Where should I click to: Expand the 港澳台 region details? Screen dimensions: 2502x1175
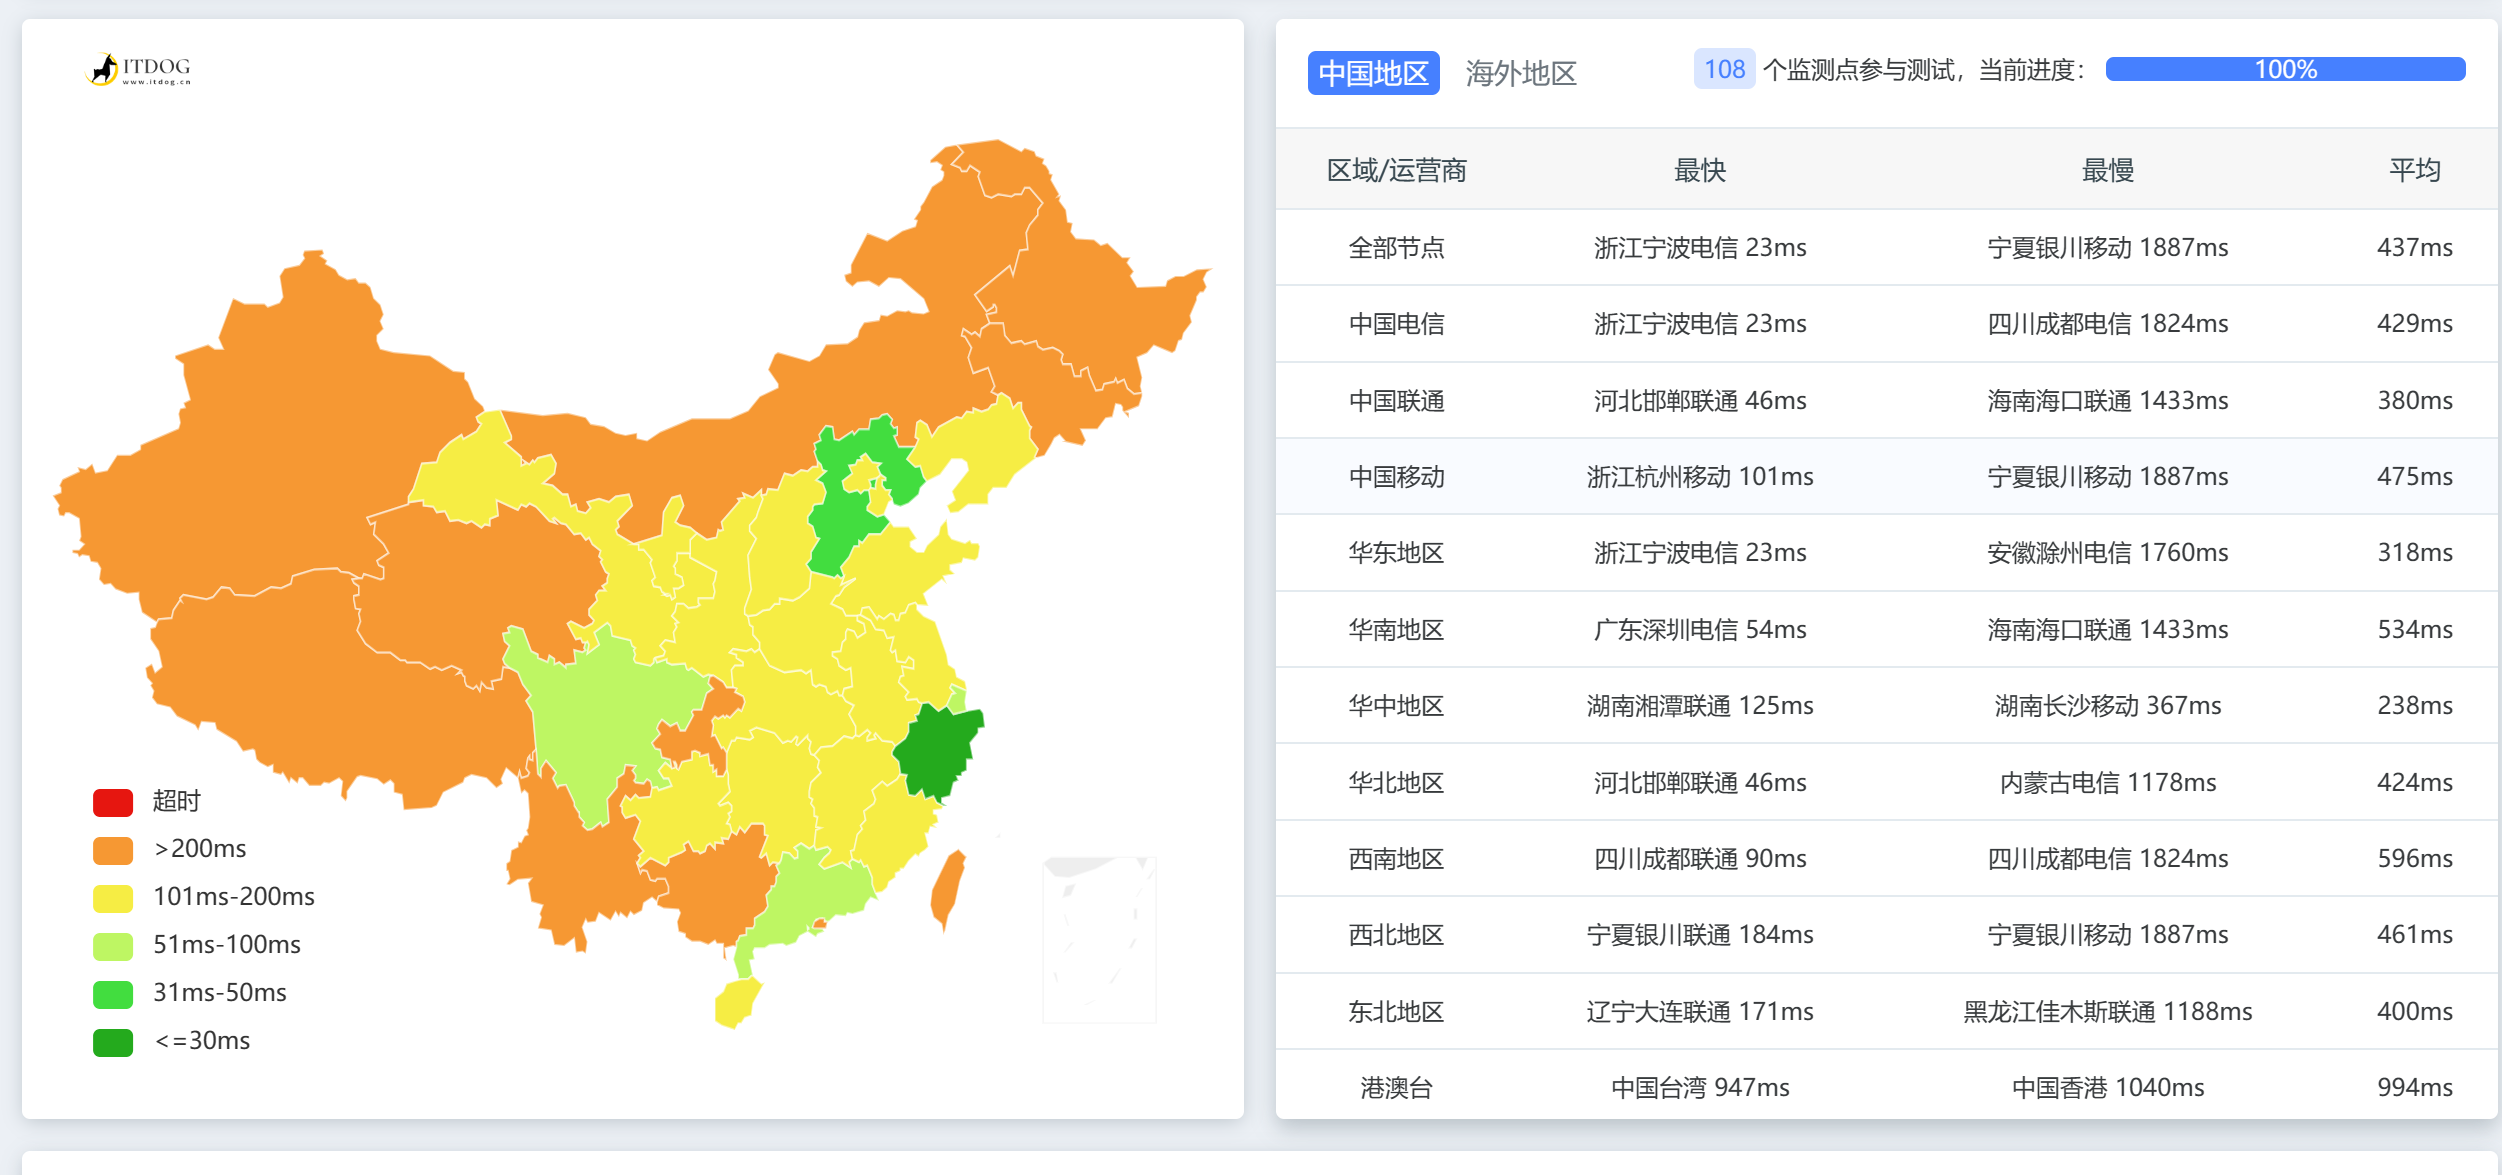pos(1396,1087)
